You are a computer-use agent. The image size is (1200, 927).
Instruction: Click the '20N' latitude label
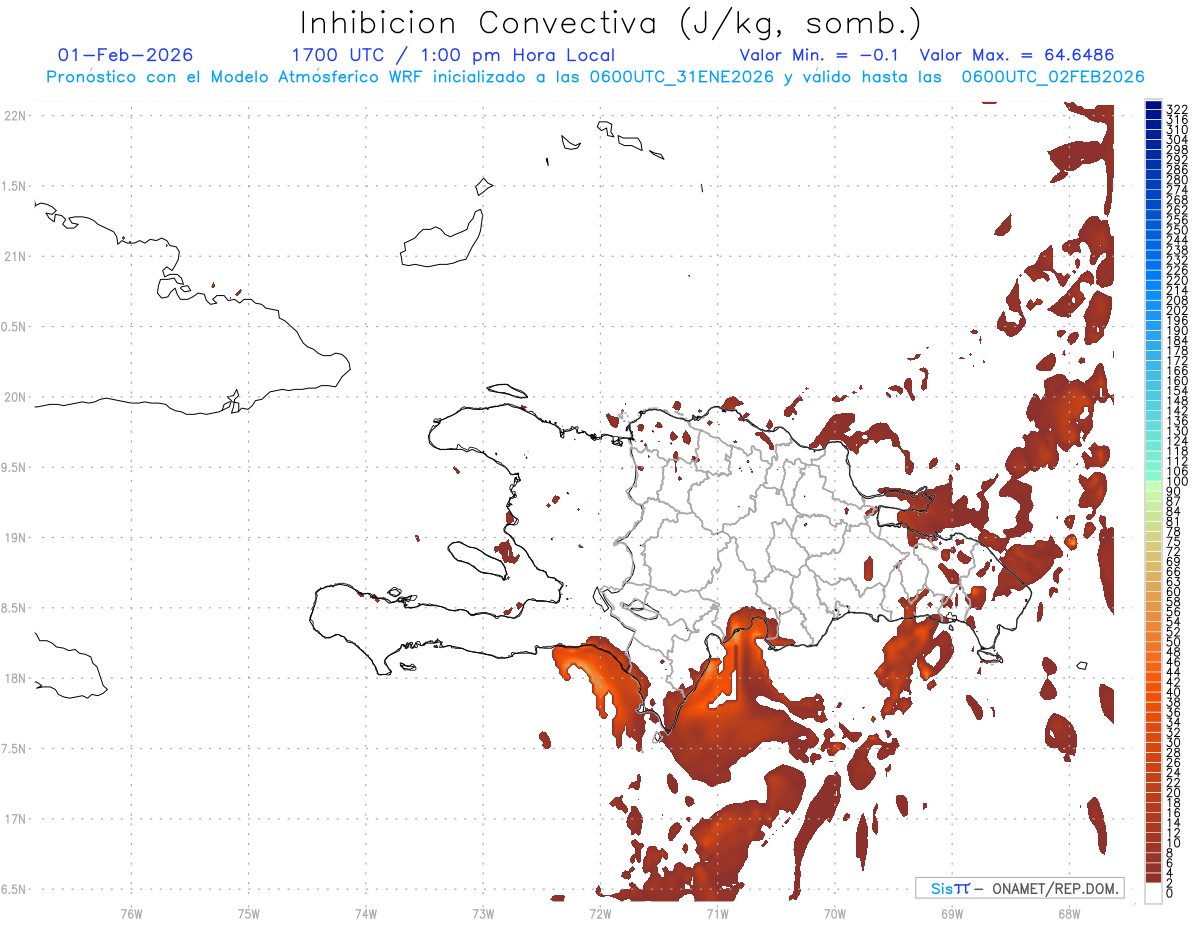click(x=15, y=397)
